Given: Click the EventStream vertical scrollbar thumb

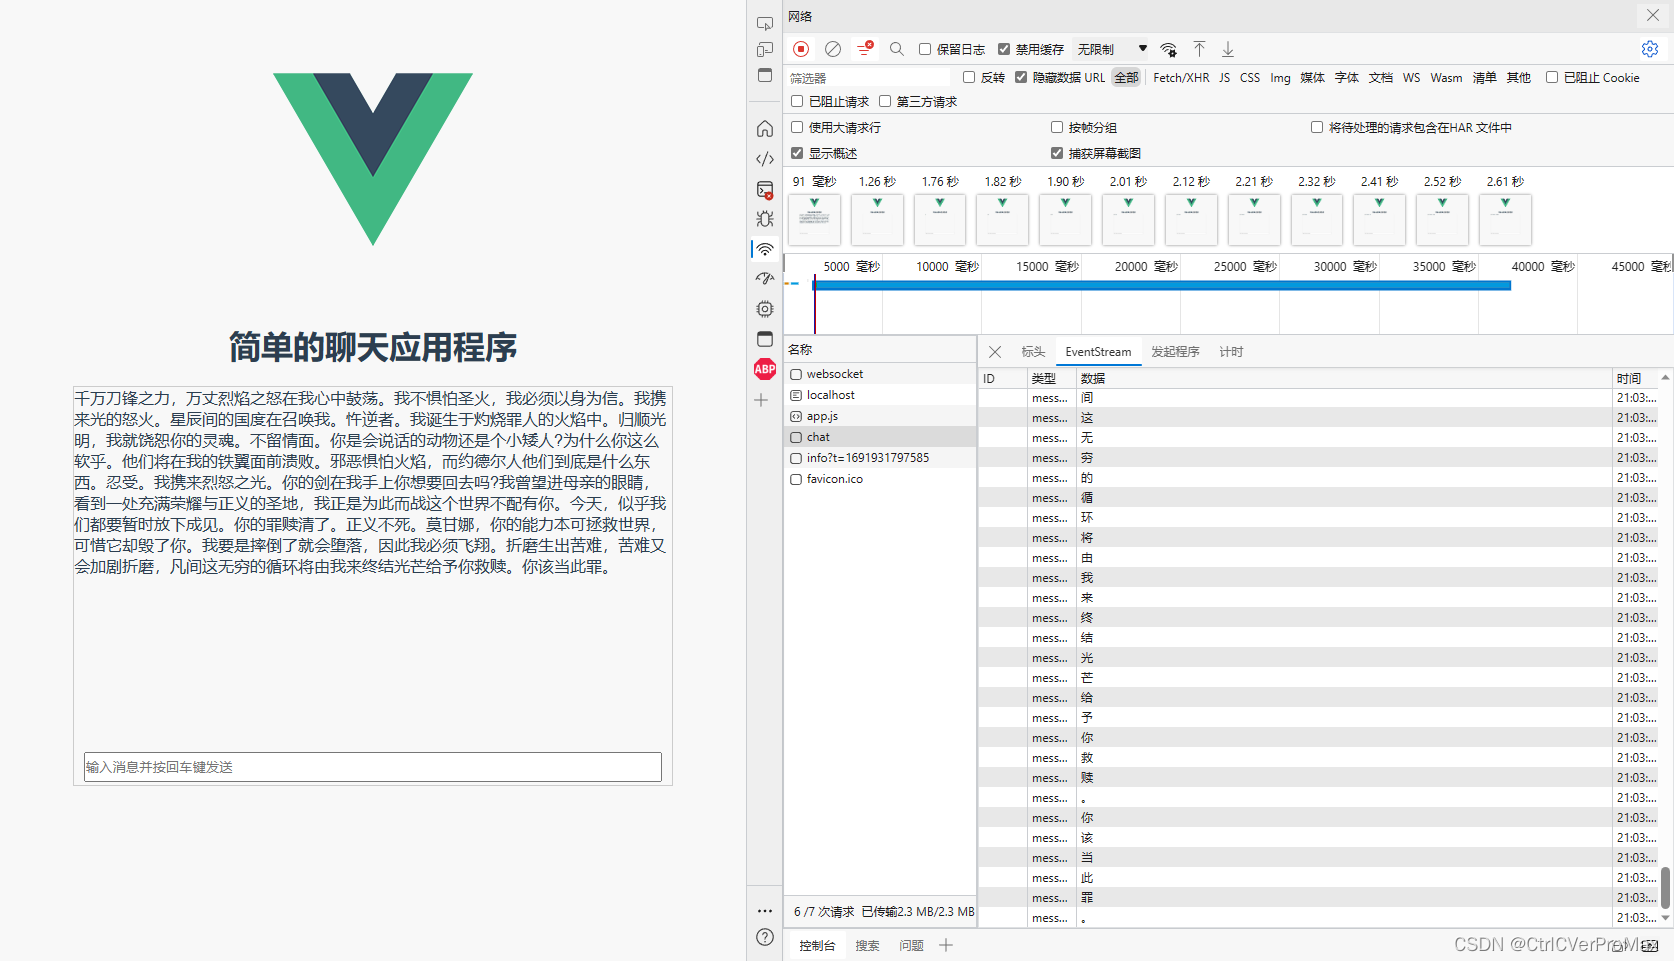Looking at the screenshot, I should (1665, 888).
